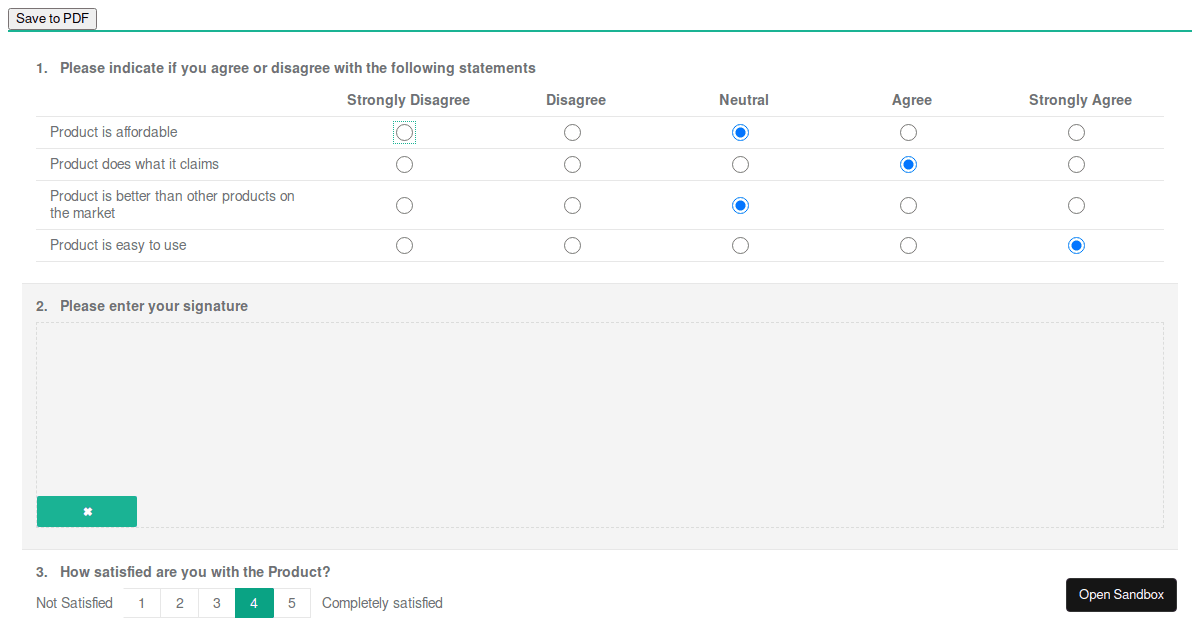Select Disagree for Product is better statement
This screenshot has width=1200, height=630.
point(572,205)
